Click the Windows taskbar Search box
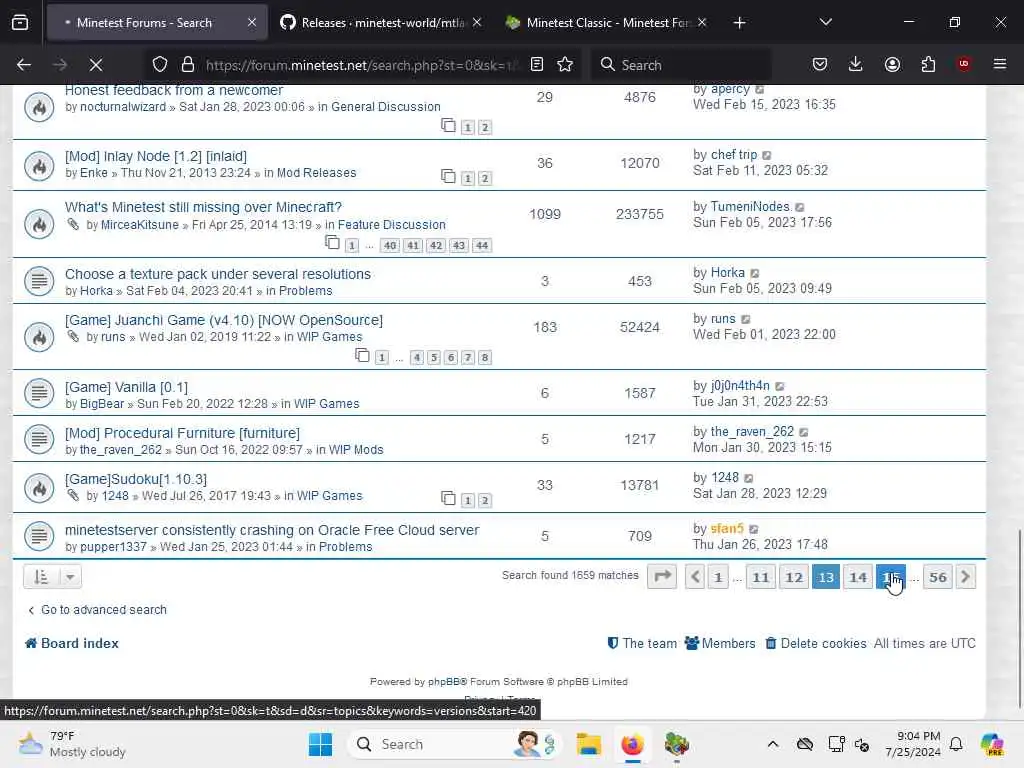Viewport: 1024px width, 768px height. 455,744
